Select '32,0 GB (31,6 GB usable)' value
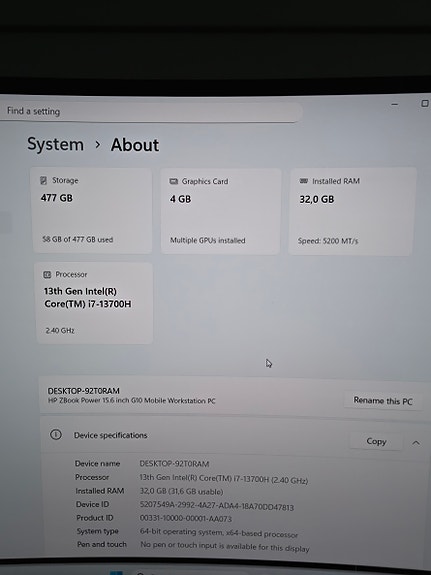 (x=181, y=491)
